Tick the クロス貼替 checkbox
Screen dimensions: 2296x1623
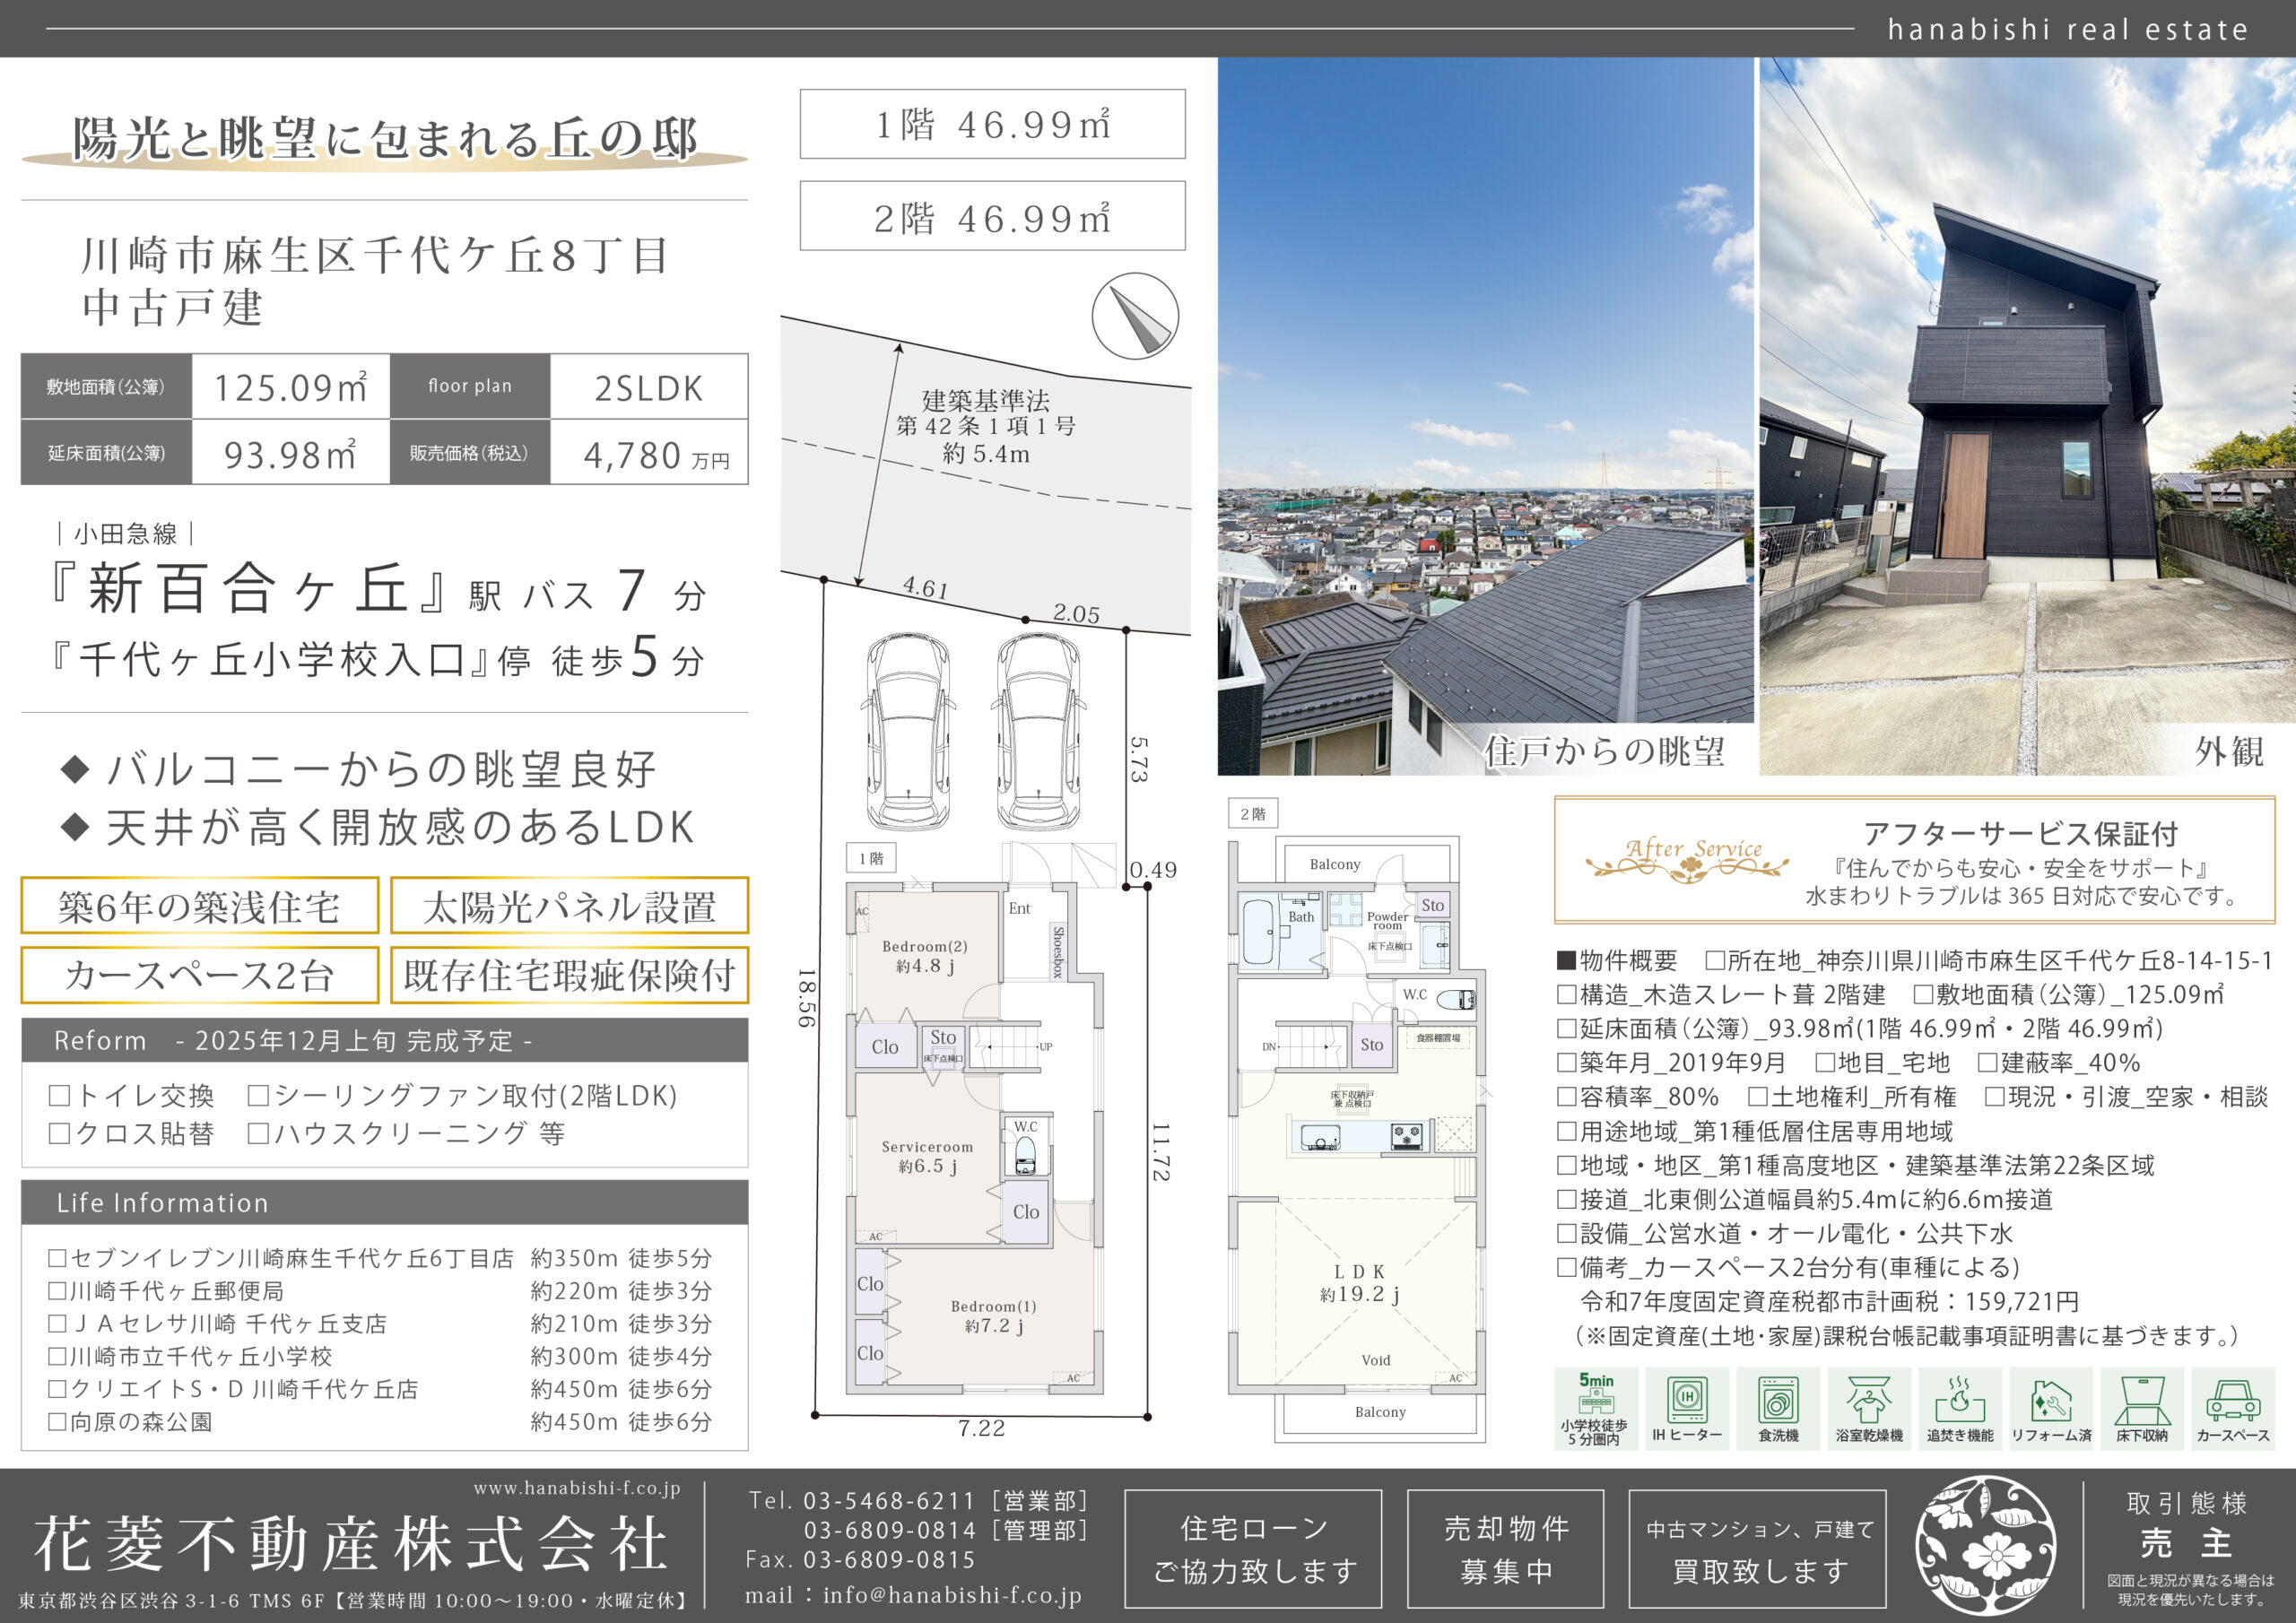tap(59, 1133)
